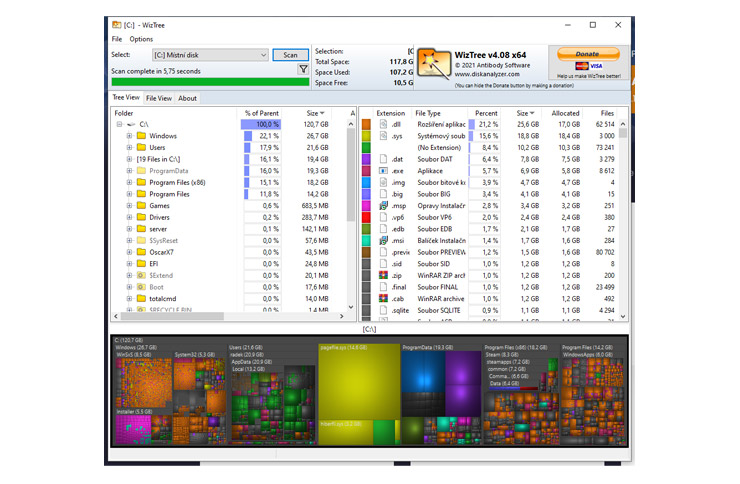Click the orange .dll color swatch

coord(366,125)
